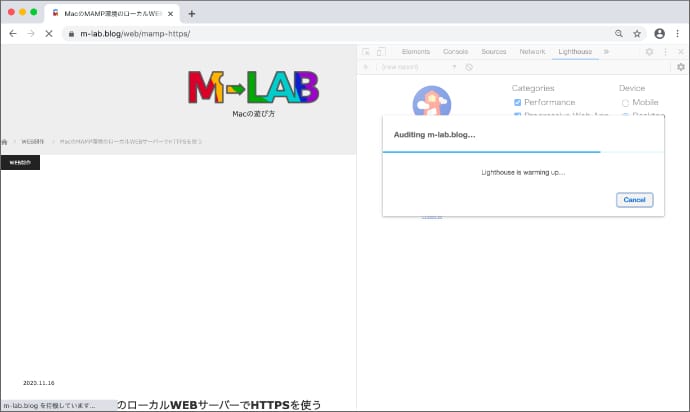Viewport: 690px width, 412px height.
Task: Uncheck the Performance category checkbox
Action: tap(517, 102)
